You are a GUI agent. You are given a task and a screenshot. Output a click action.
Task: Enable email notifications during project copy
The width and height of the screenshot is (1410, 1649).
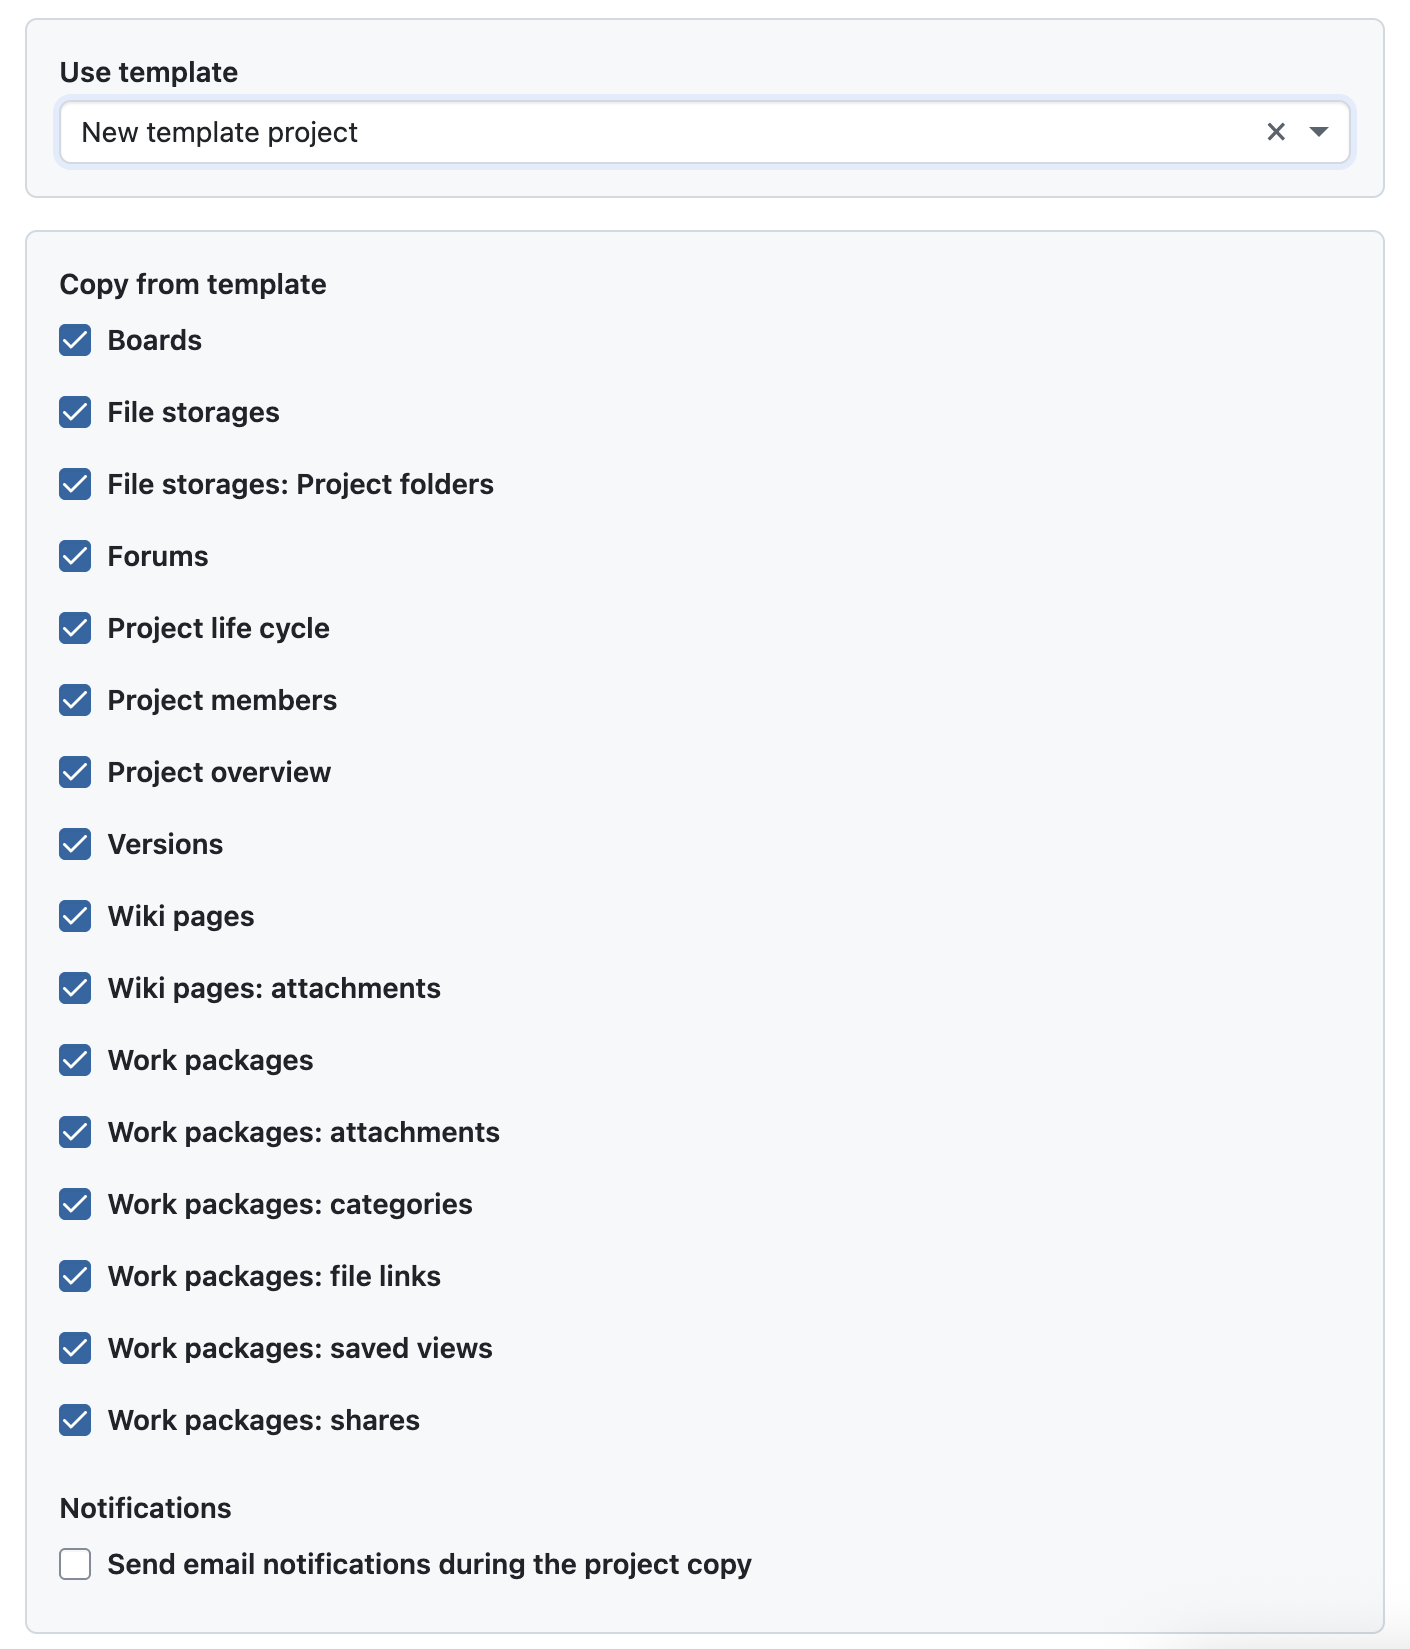75,1564
